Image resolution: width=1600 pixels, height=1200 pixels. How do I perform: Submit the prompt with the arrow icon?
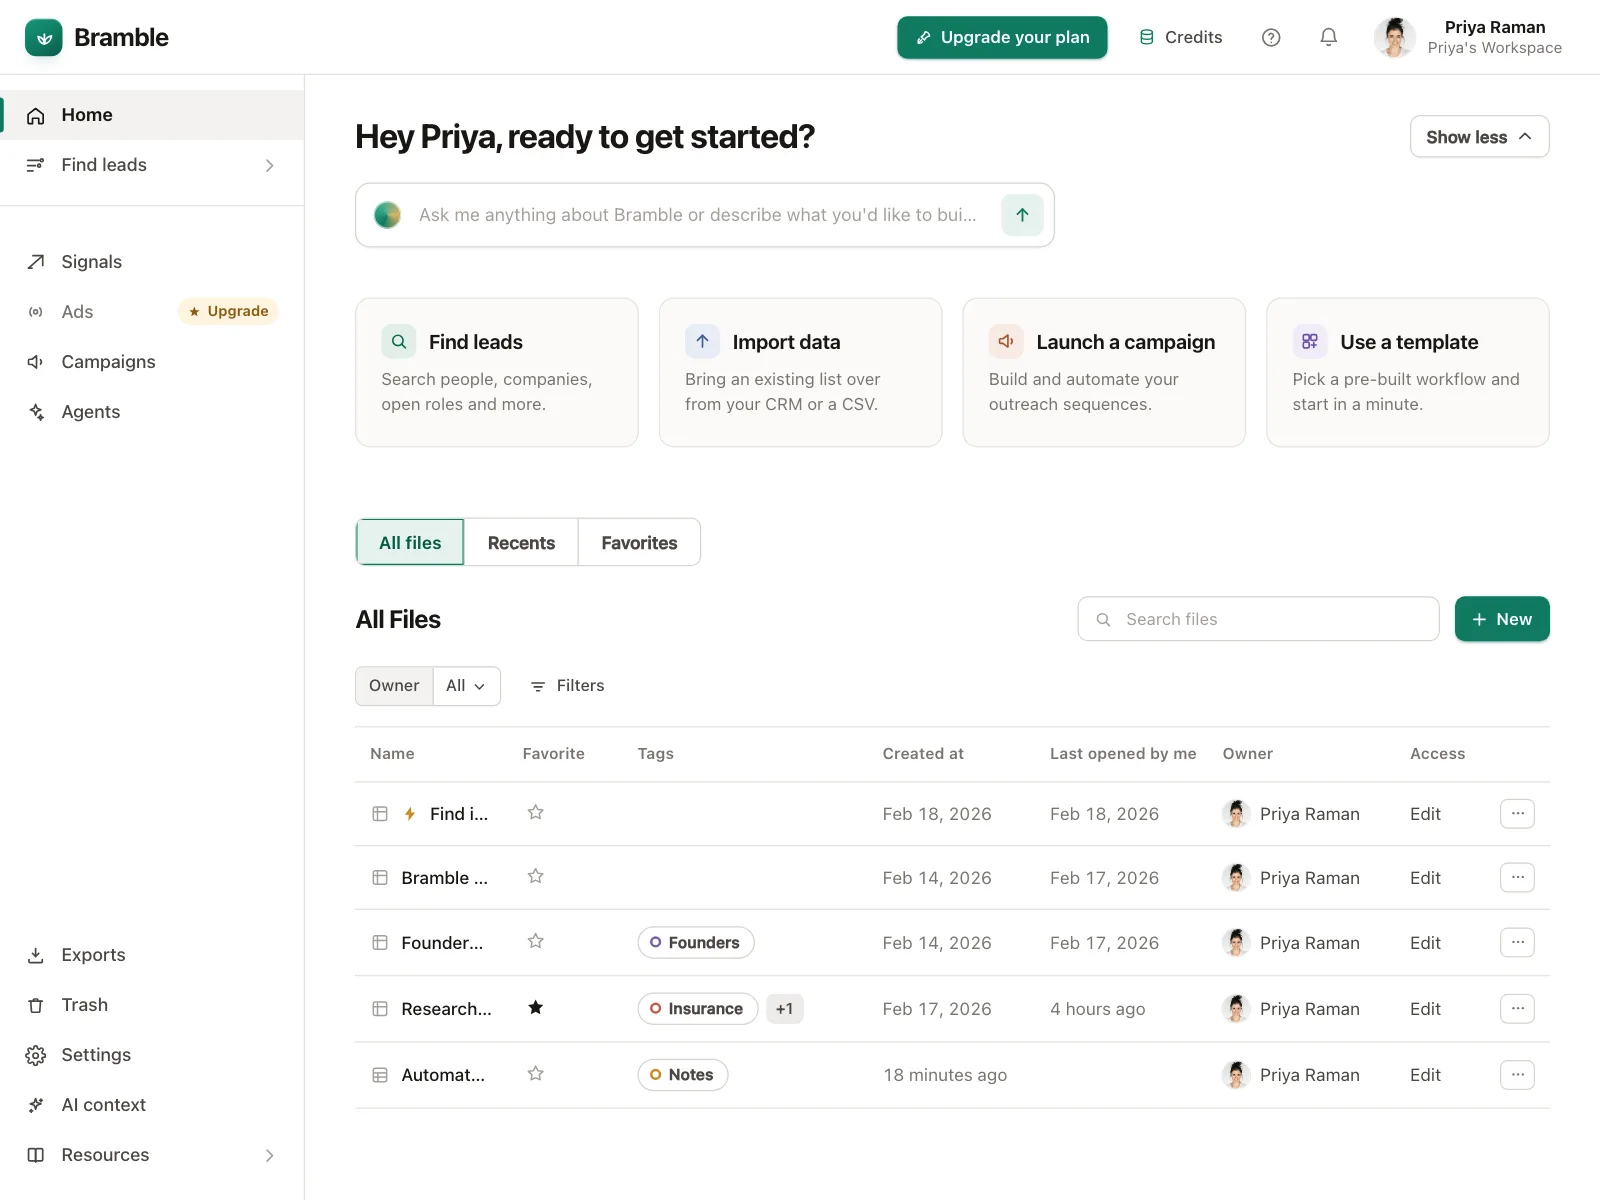[x=1022, y=215]
